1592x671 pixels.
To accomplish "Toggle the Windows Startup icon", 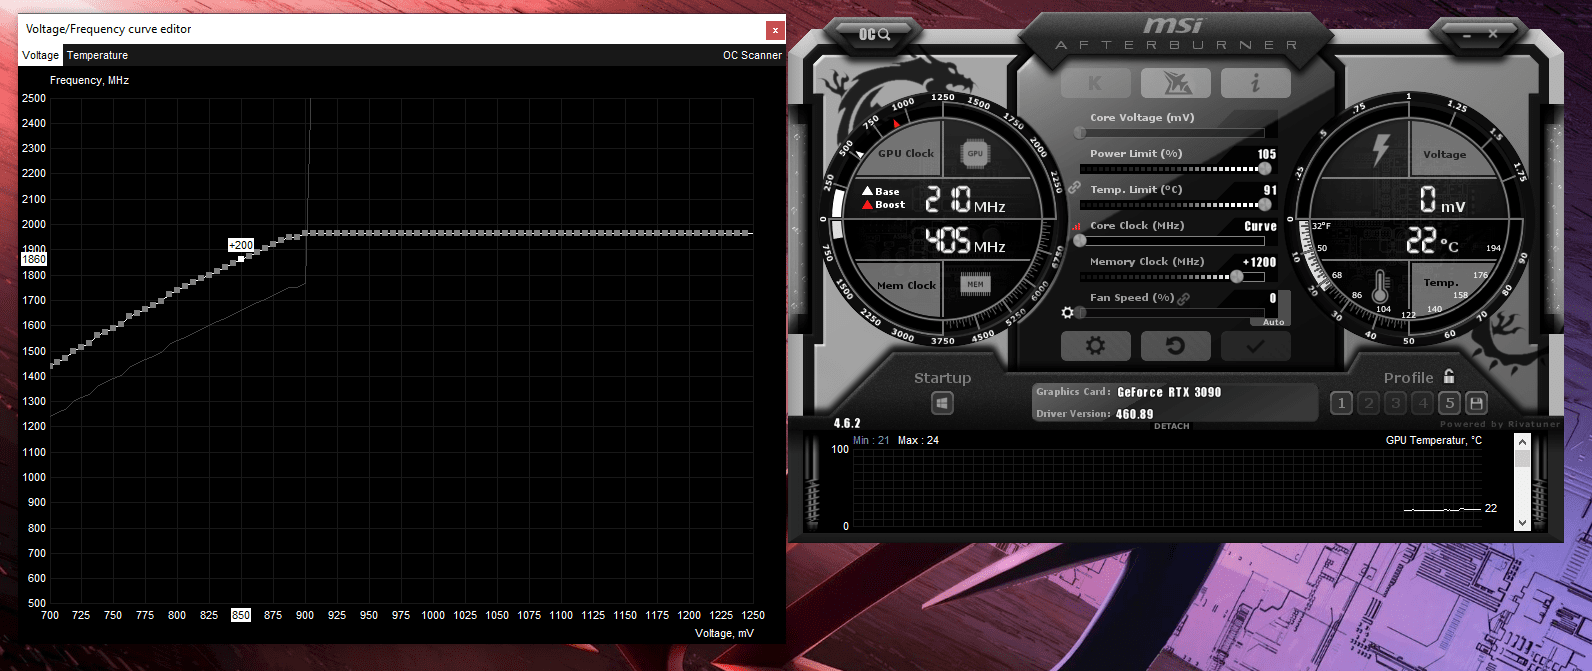I will [942, 403].
